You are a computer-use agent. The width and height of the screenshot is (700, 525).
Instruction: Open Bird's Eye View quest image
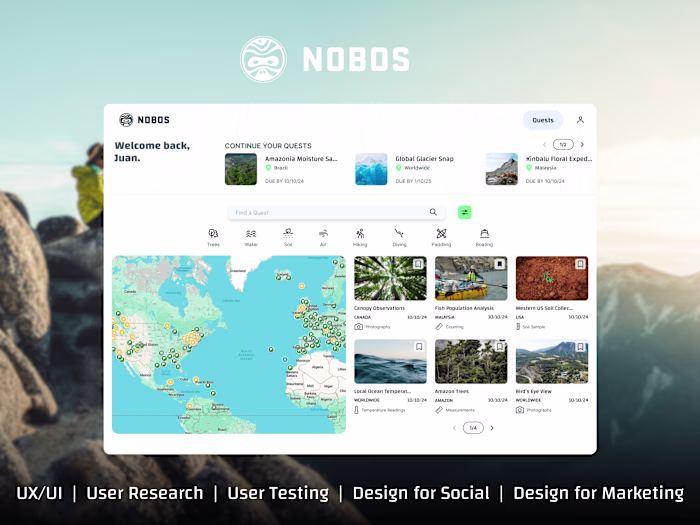552,361
